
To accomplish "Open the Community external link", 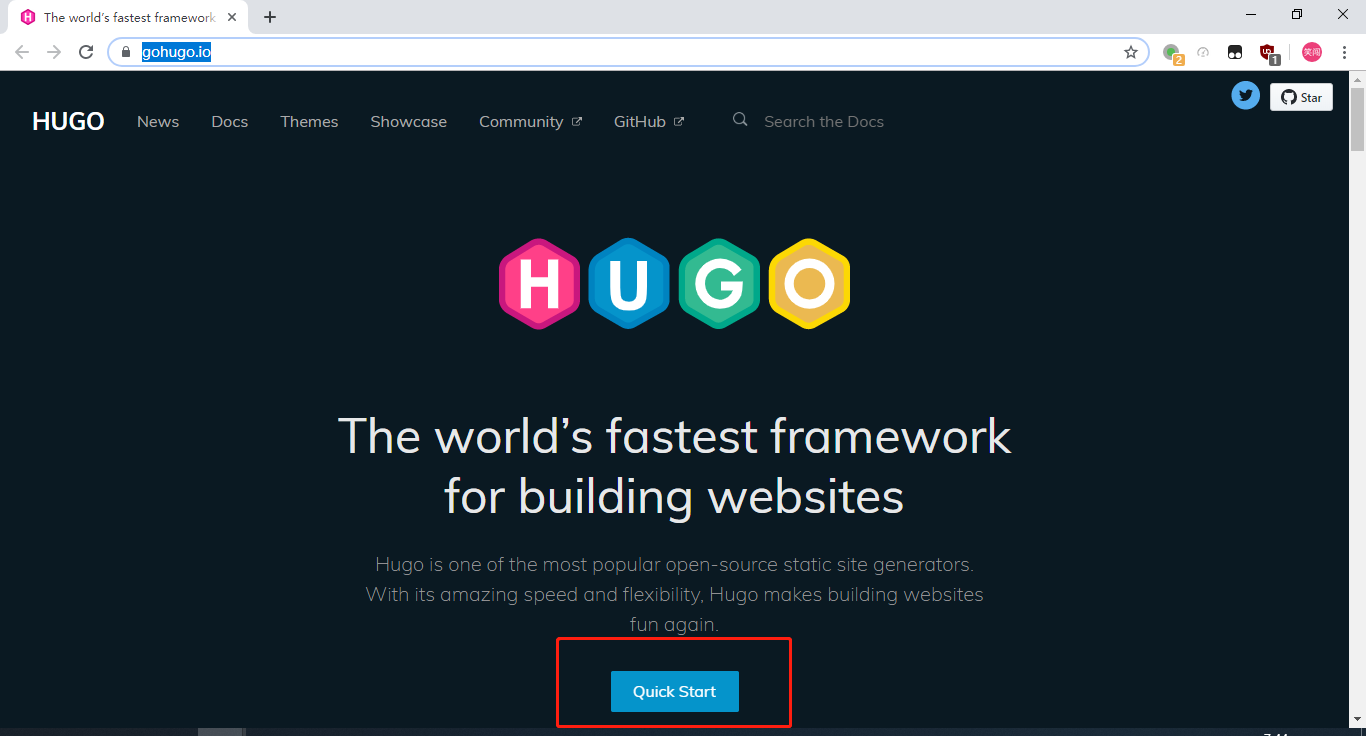I will tap(530, 122).
